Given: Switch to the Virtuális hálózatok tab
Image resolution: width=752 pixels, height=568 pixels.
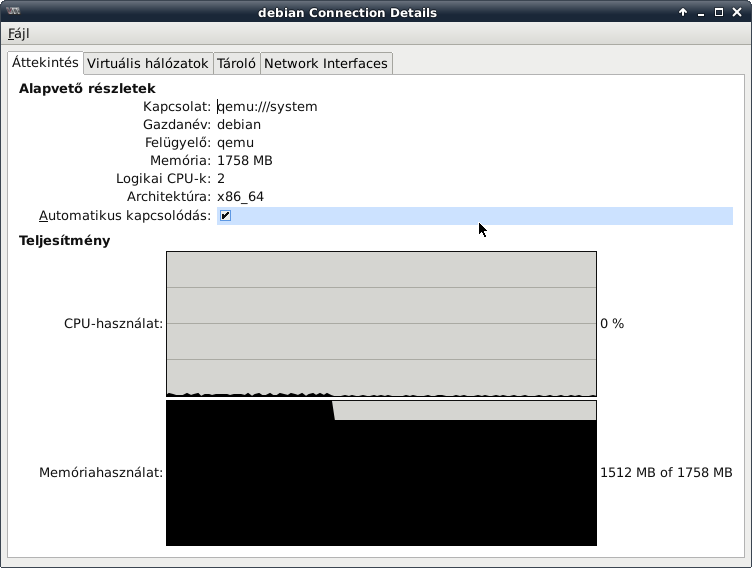Looking at the screenshot, I should point(147,63).
